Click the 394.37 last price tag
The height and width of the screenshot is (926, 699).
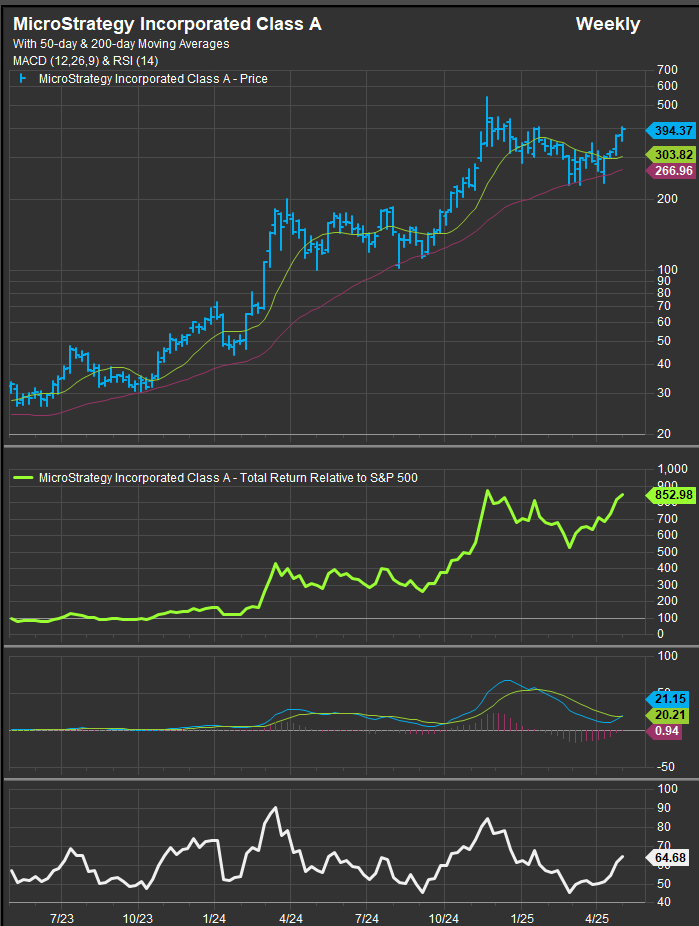[671, 131]
